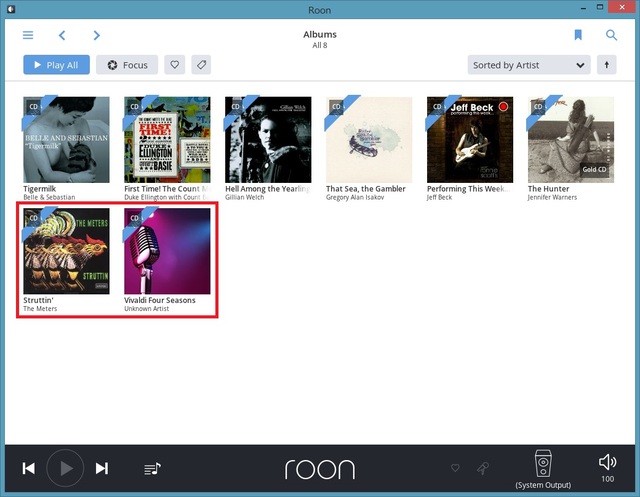The height and width of the screenshot is (497, 640).
Task: Toggle sort direction arrow button
Action: click(x=606, y=65)
